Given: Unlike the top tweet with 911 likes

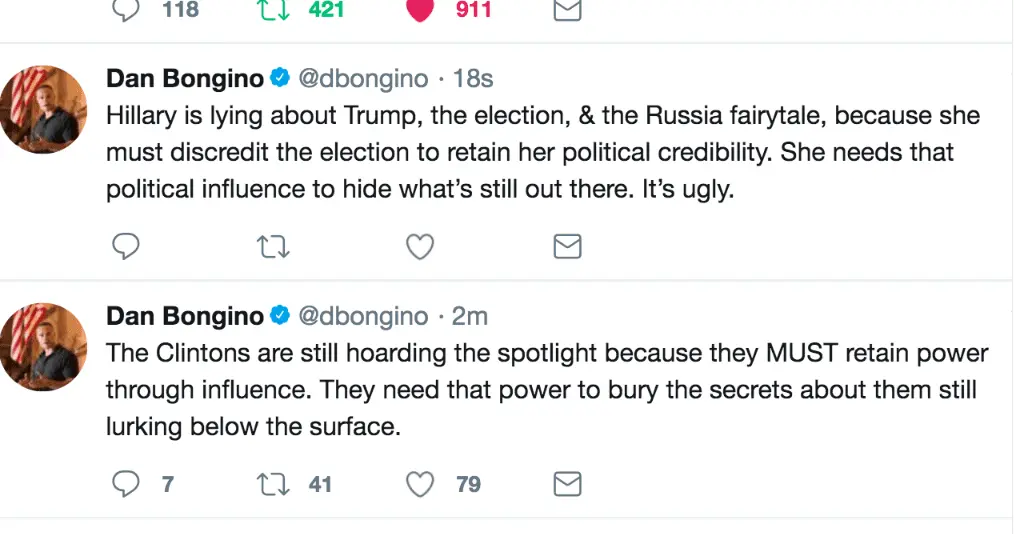Looking at the screenshot, I should coord(421,10).
